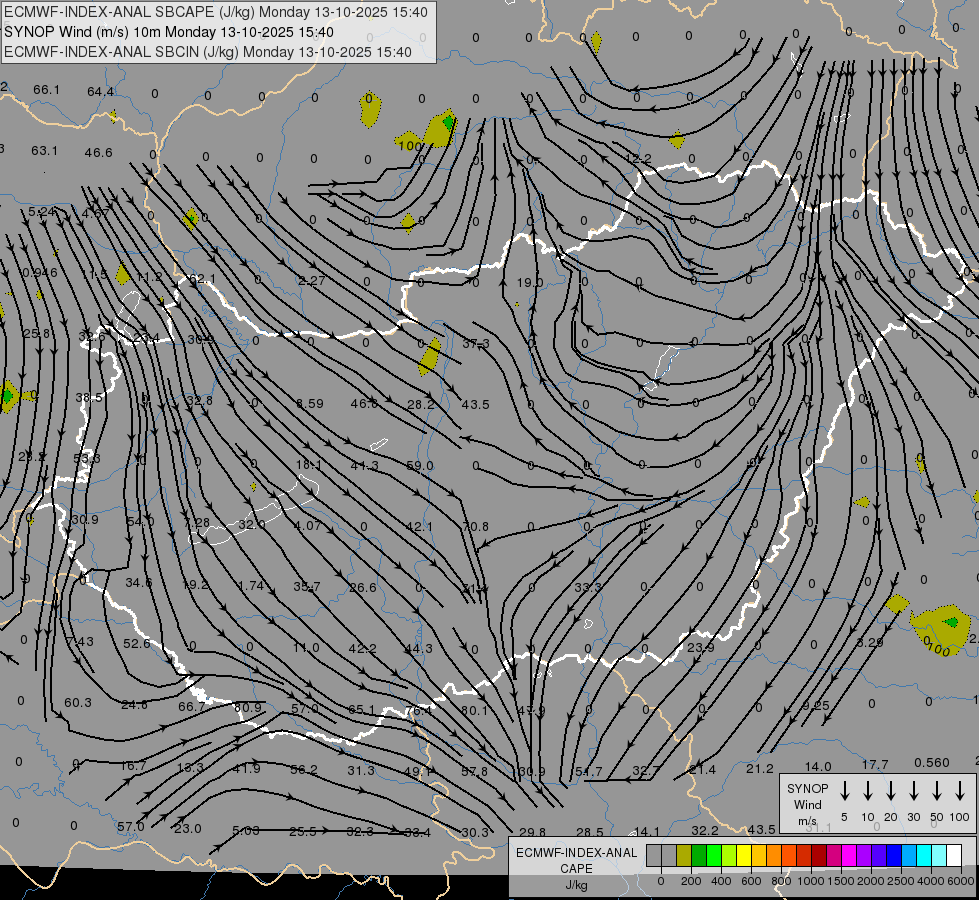Screen dimensions: 979x900
Task: Click the SBCIN header title line
Action: point(208,52)
